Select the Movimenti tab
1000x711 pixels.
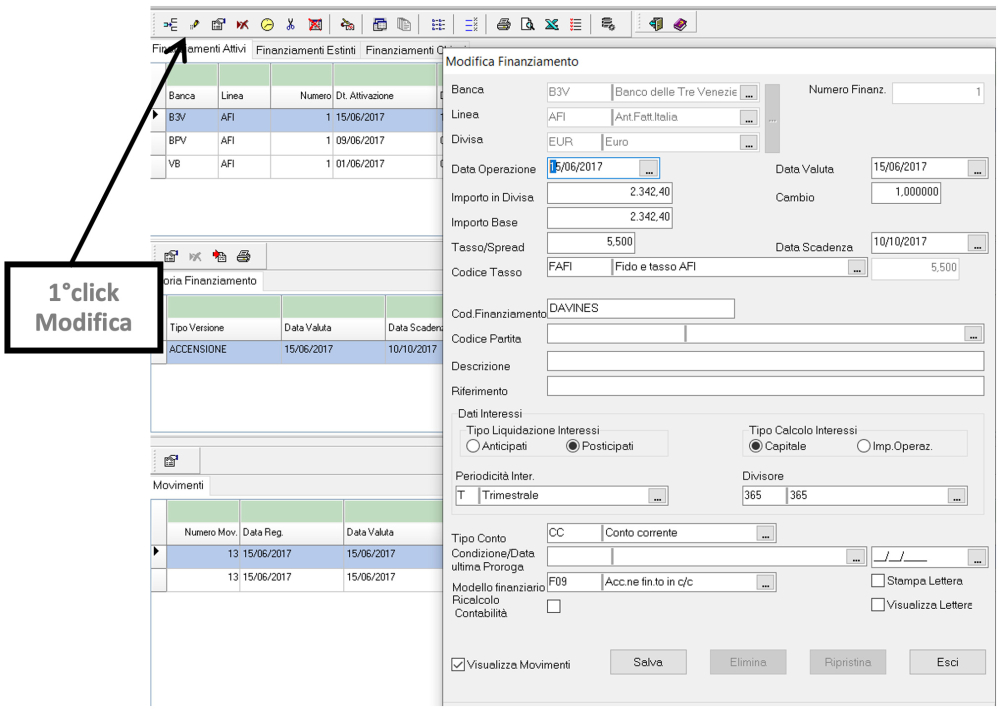(178, 485)
